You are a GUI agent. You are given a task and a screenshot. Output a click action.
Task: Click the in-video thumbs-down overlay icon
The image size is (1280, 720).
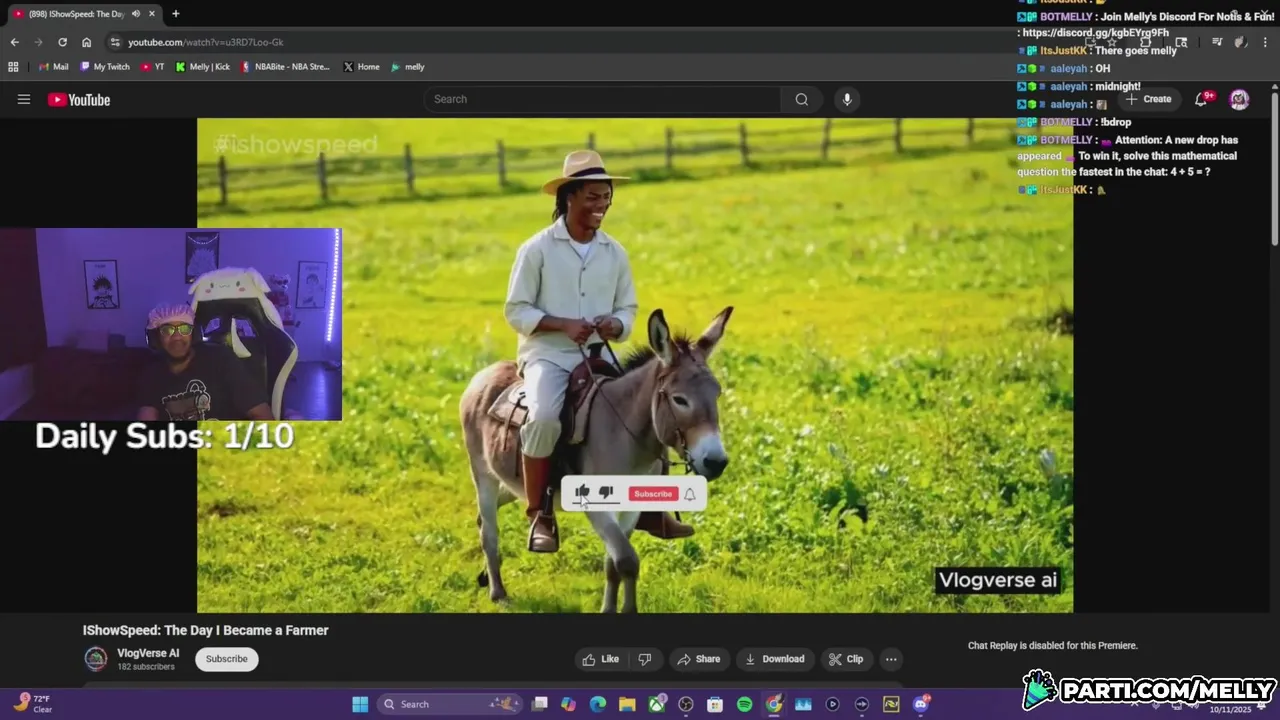(606, 493)
